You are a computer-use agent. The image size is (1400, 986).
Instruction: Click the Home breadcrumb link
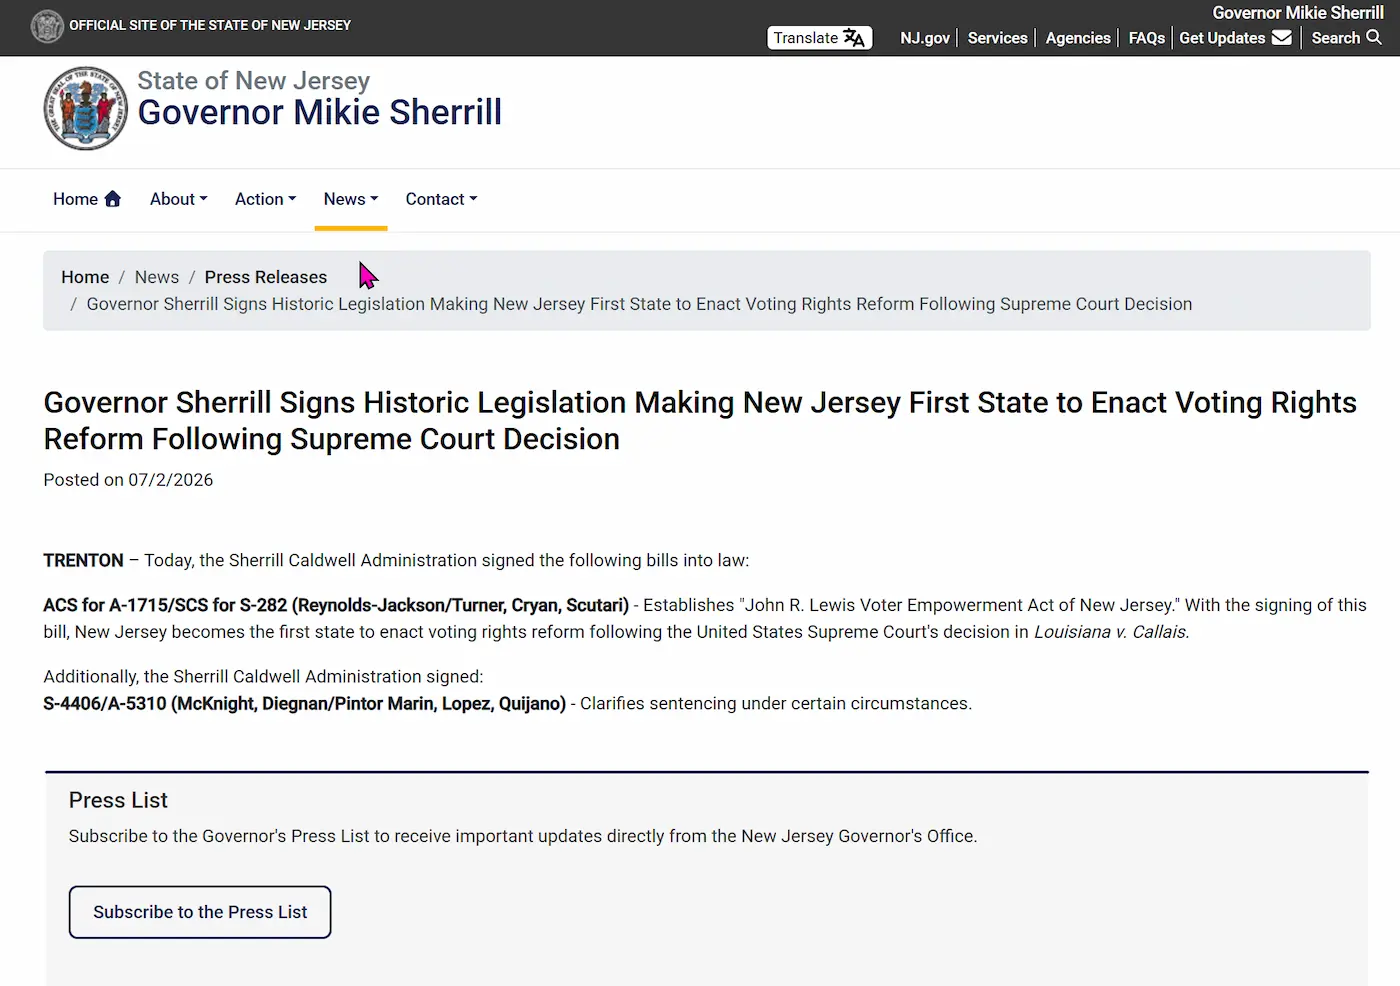[x=85, y=277]
